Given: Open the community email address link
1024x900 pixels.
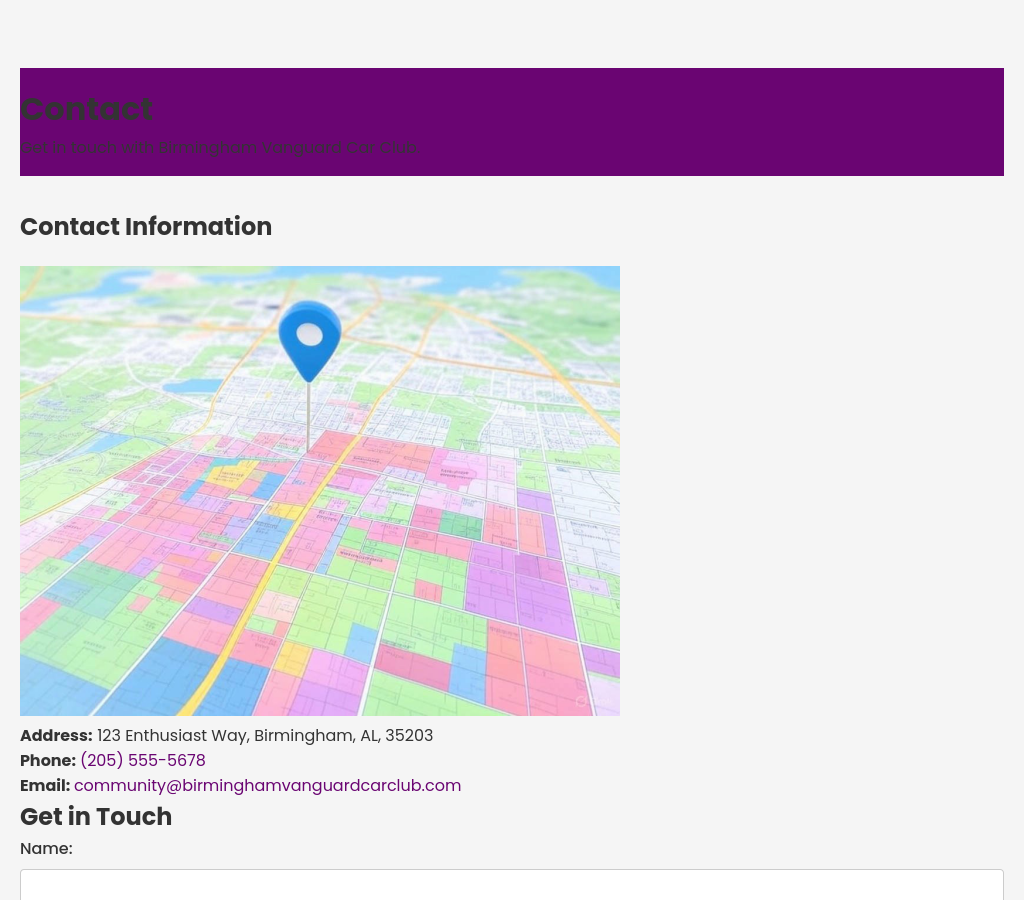Looking at the screenshot, I should pyautogui.click(x=267, y=785).
